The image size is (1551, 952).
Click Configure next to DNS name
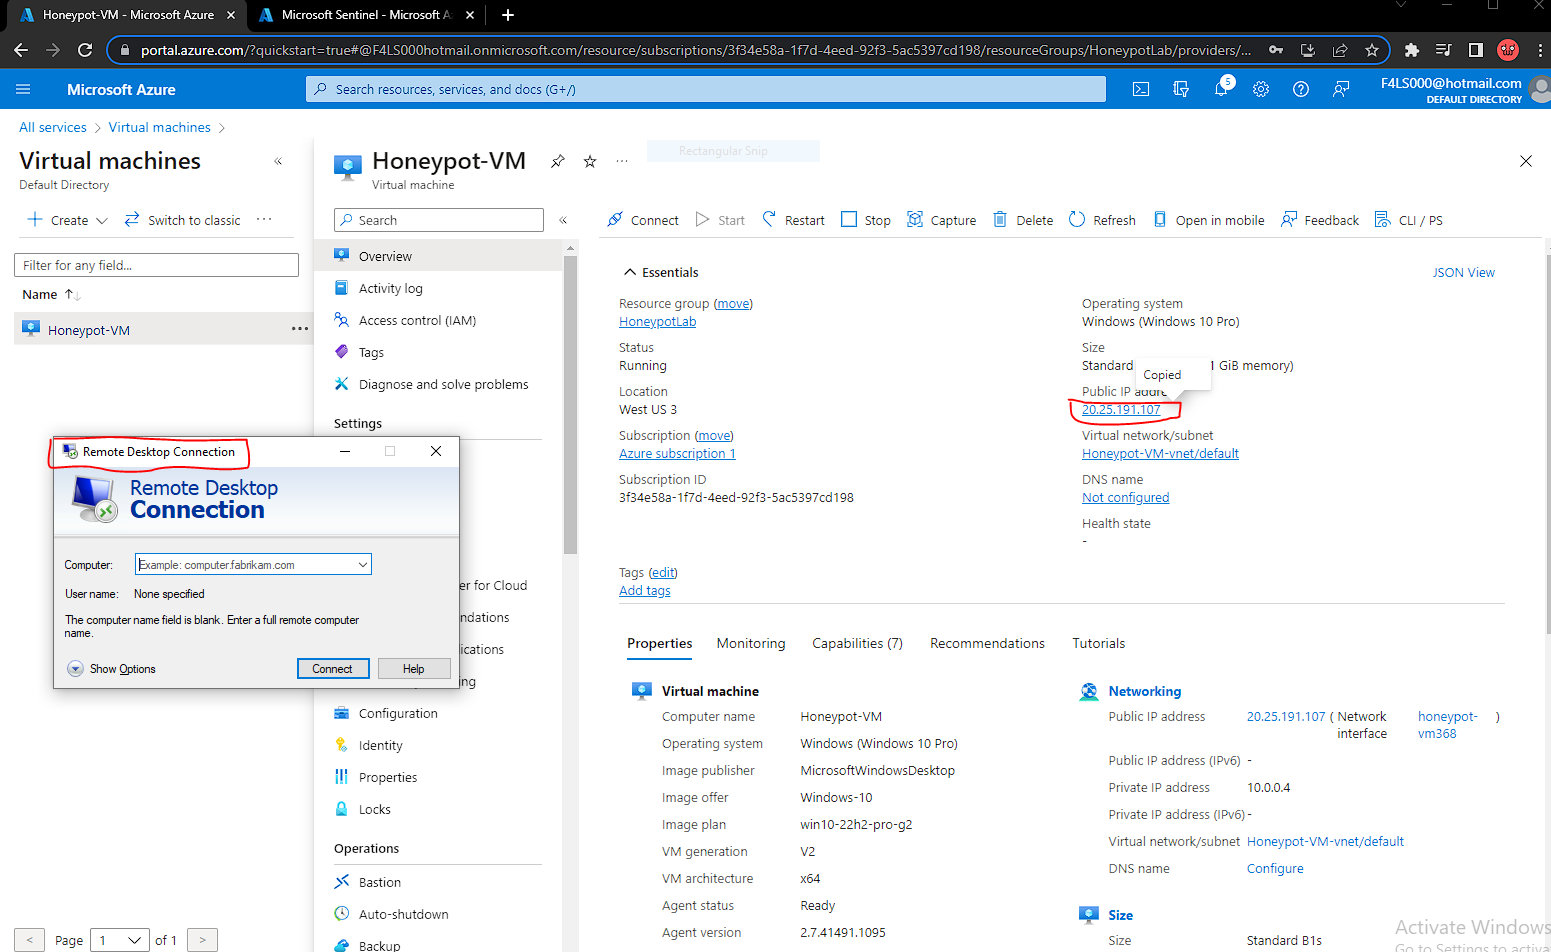(x=1275, y=868)
